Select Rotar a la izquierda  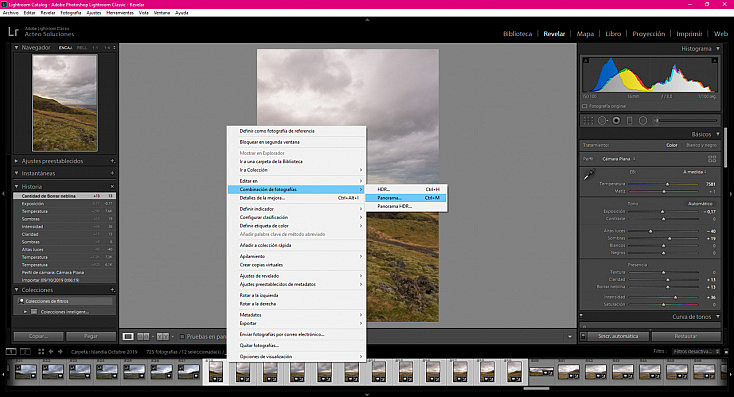[296, 295]
